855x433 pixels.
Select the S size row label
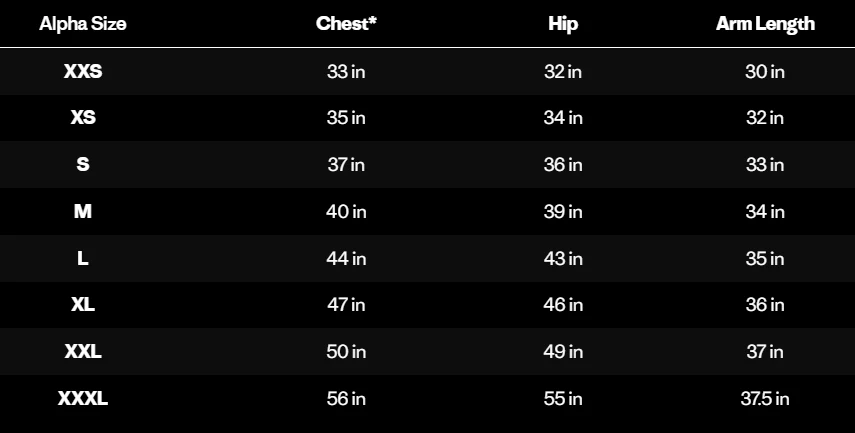coord(83,165)
